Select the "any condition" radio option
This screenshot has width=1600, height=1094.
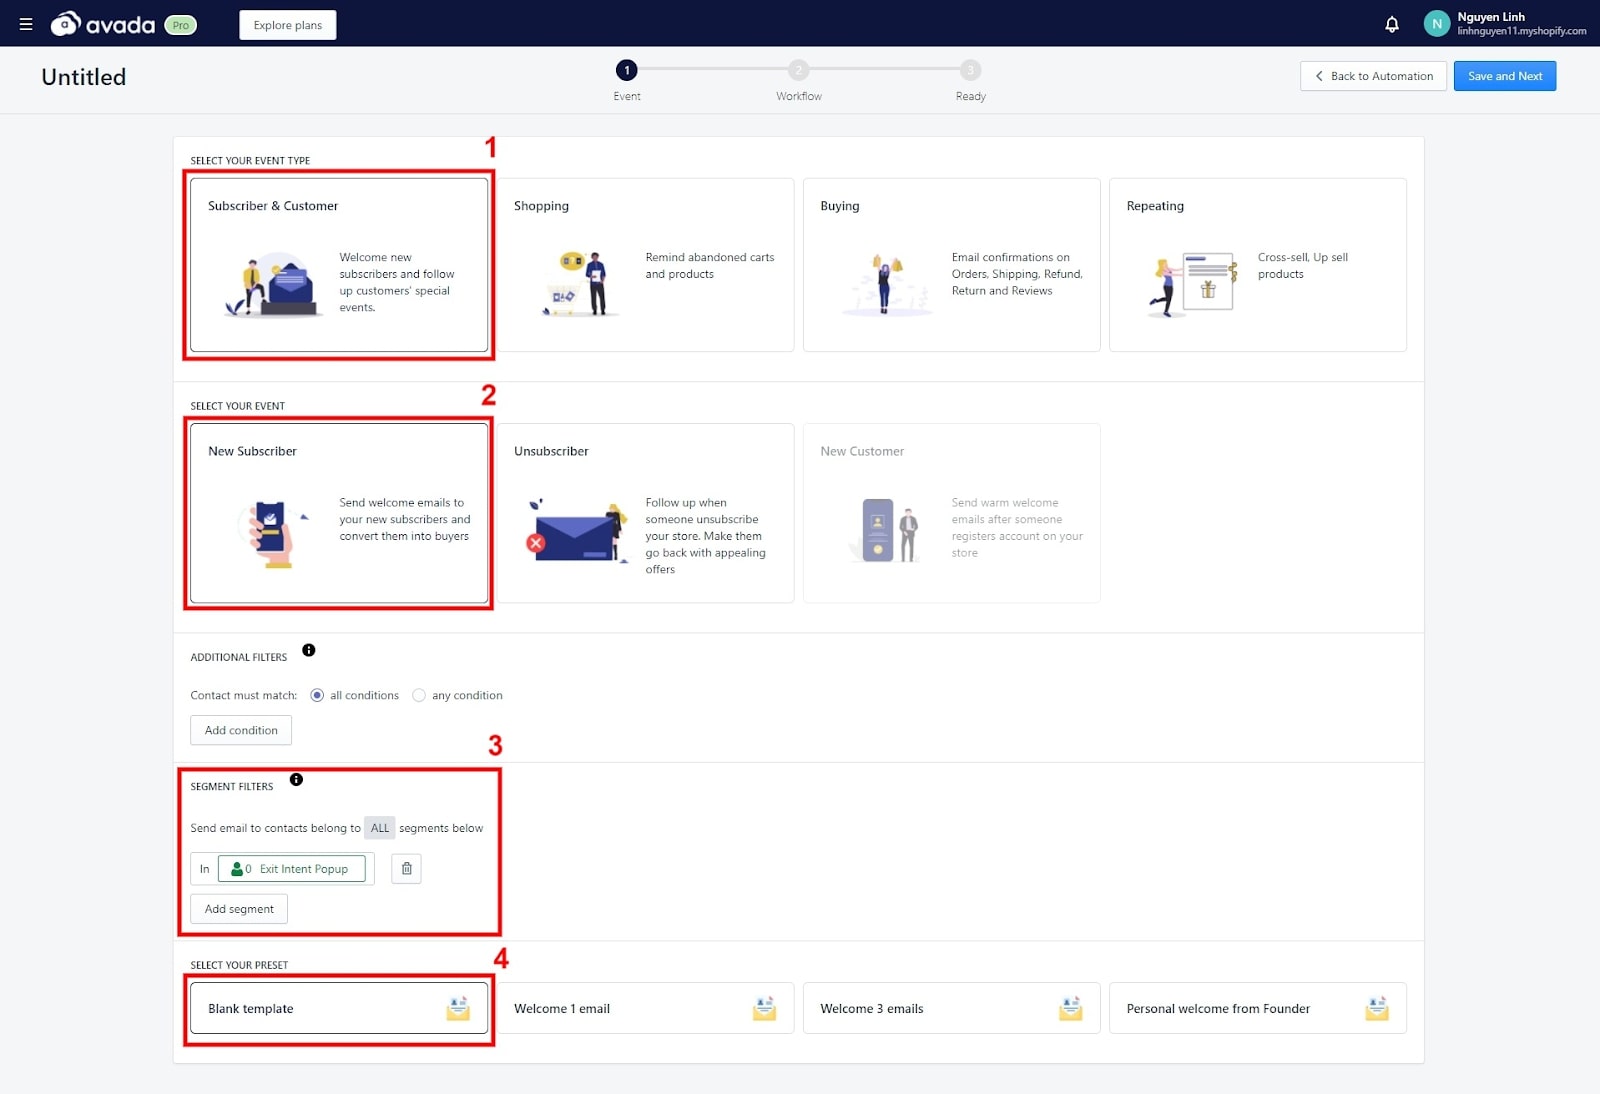pyautogui.click(x=419, y=695)
